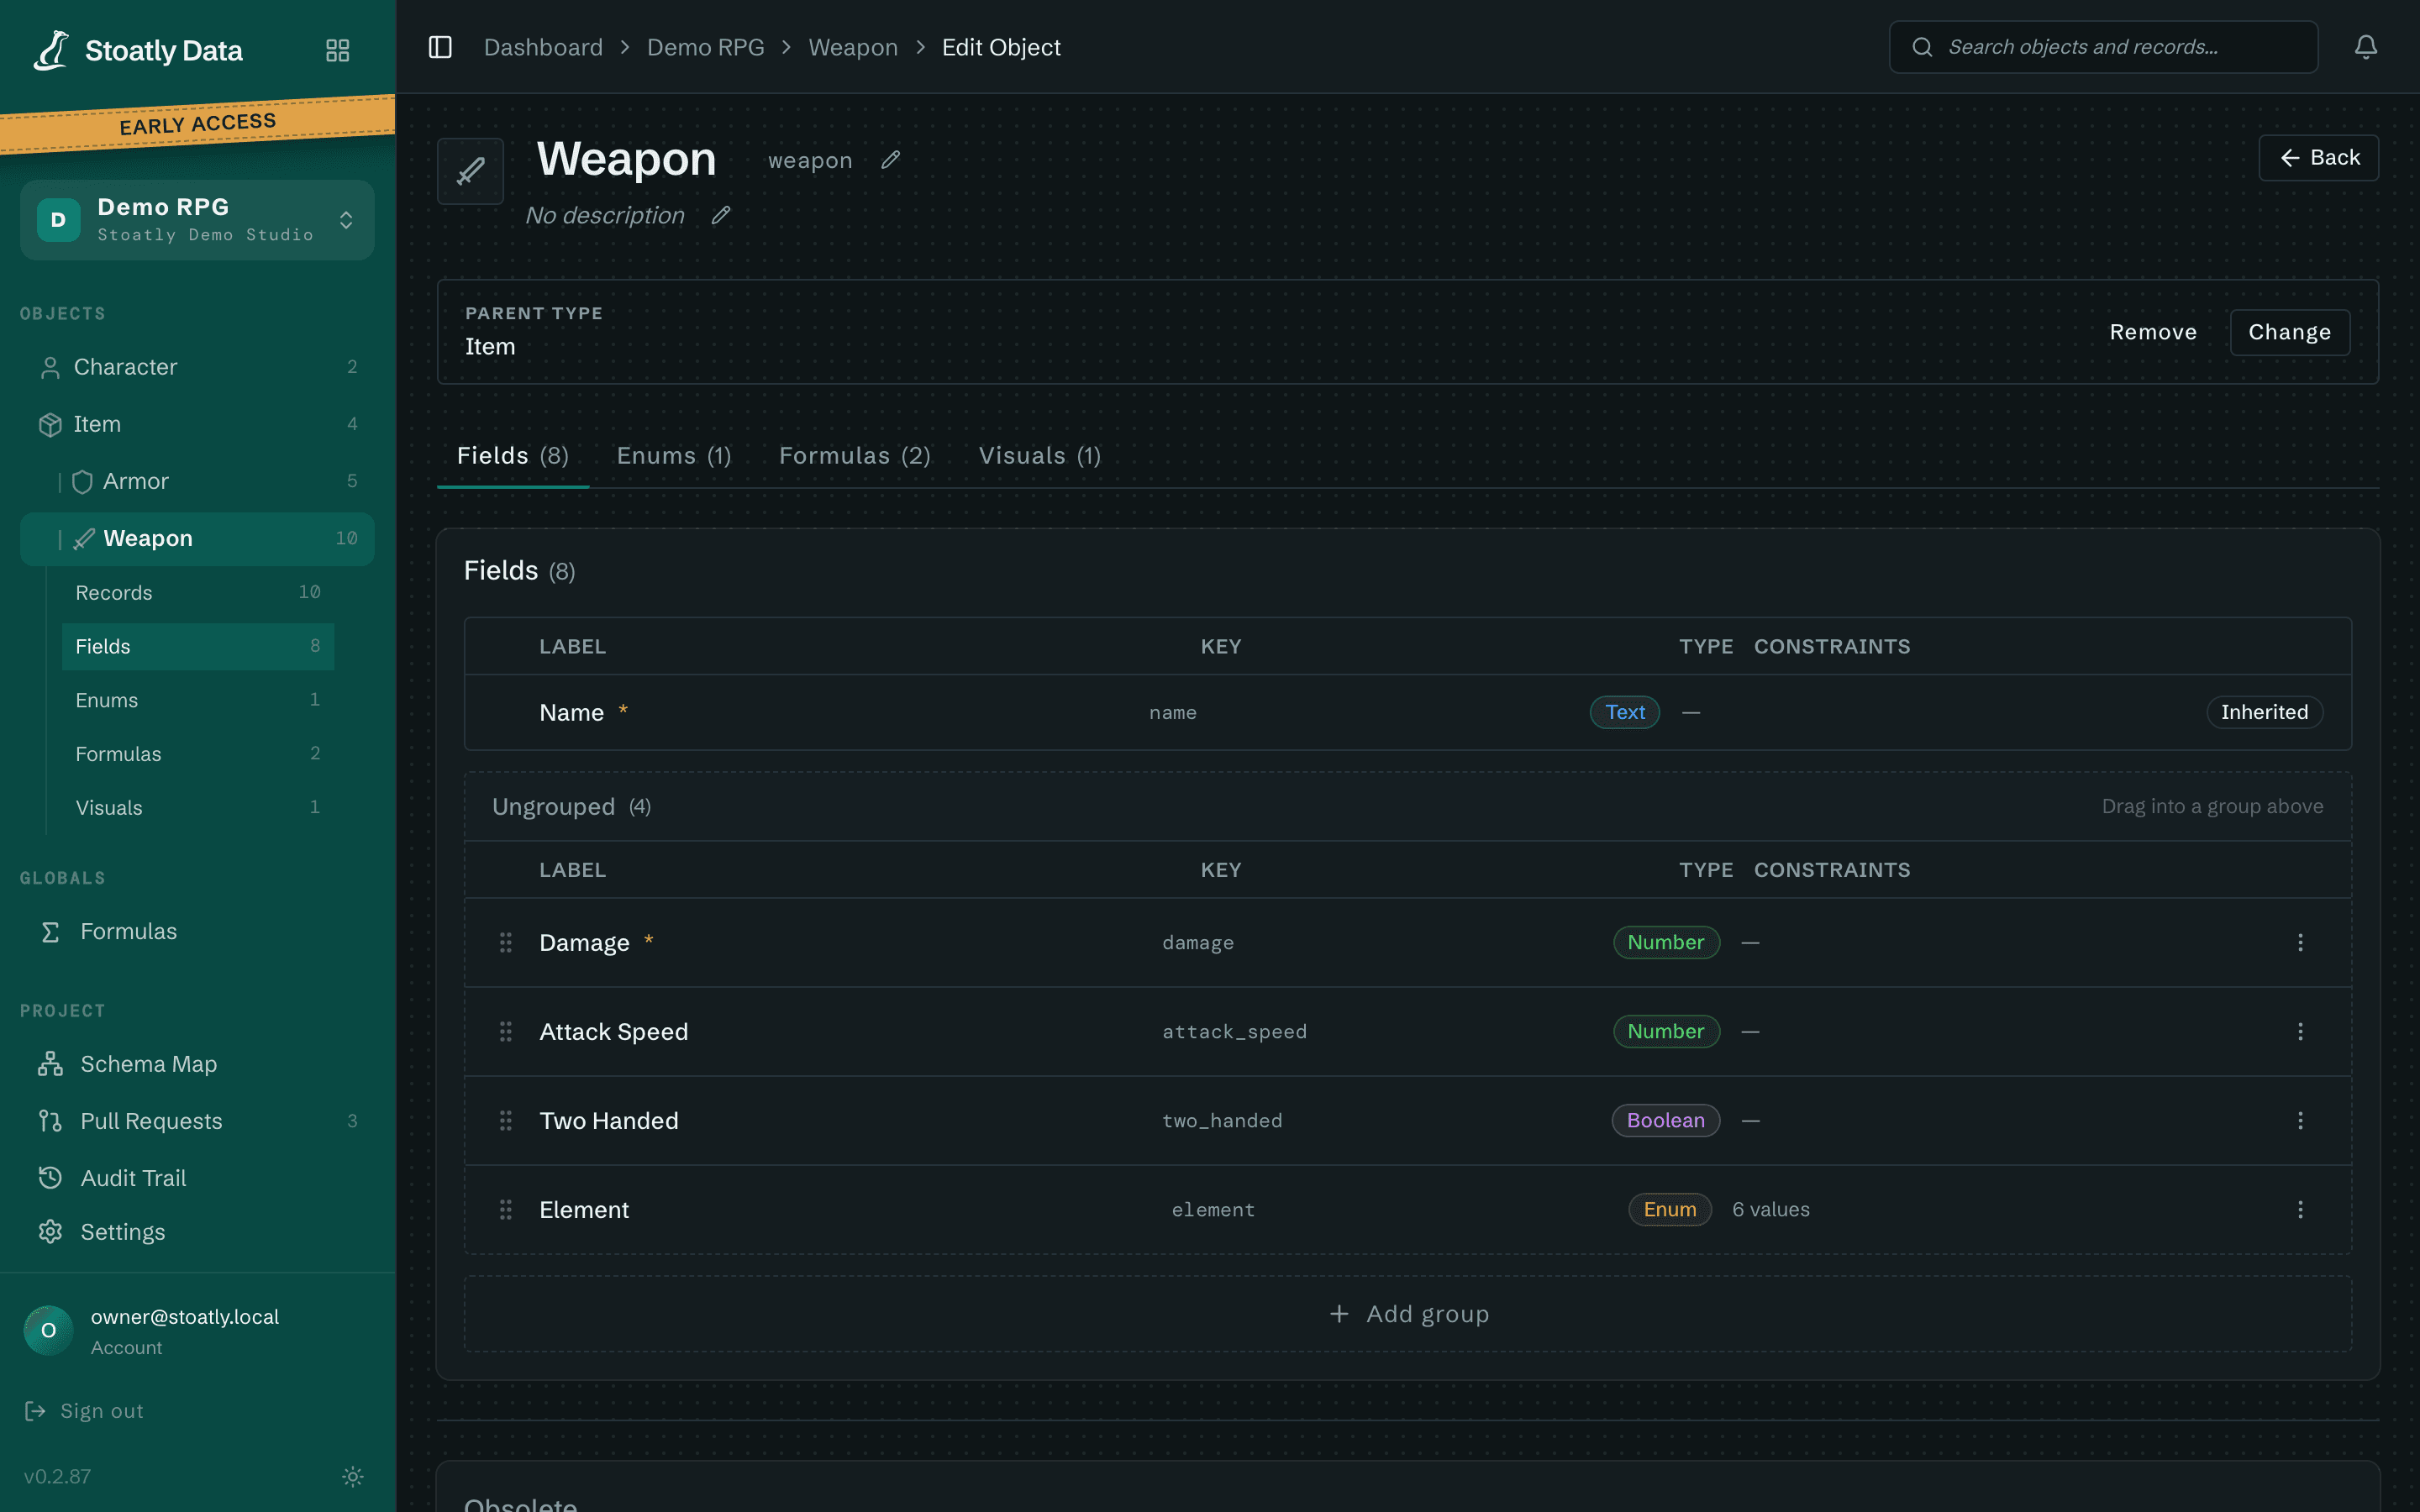
Task: Click Sign out
Action: coord(84,1411)
